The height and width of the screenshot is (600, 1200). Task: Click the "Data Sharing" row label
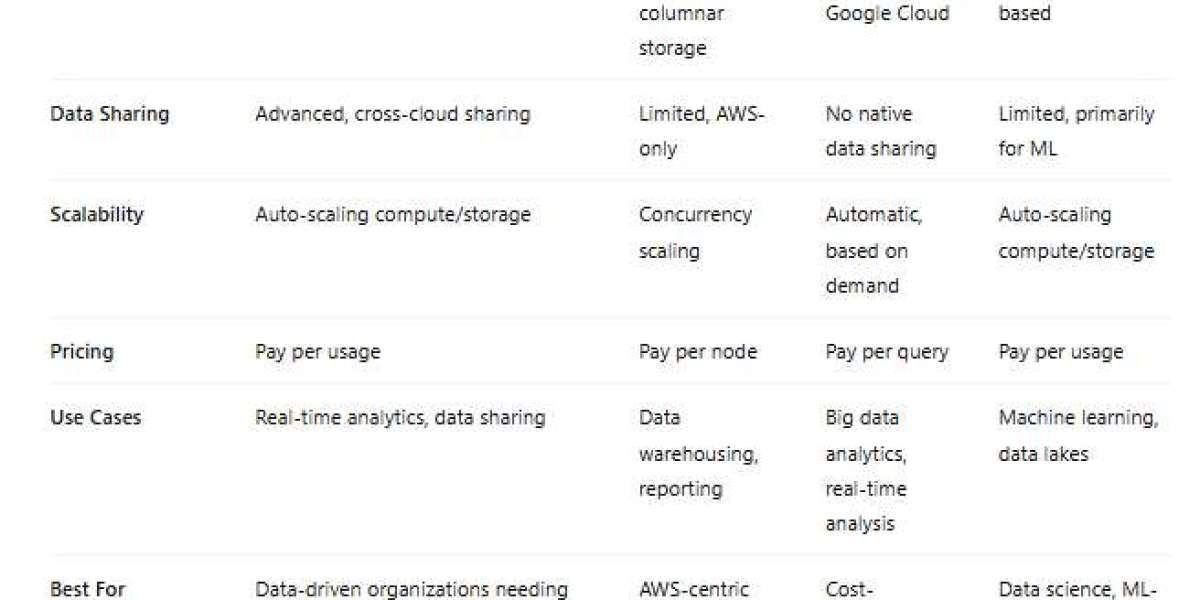[110, 114]
